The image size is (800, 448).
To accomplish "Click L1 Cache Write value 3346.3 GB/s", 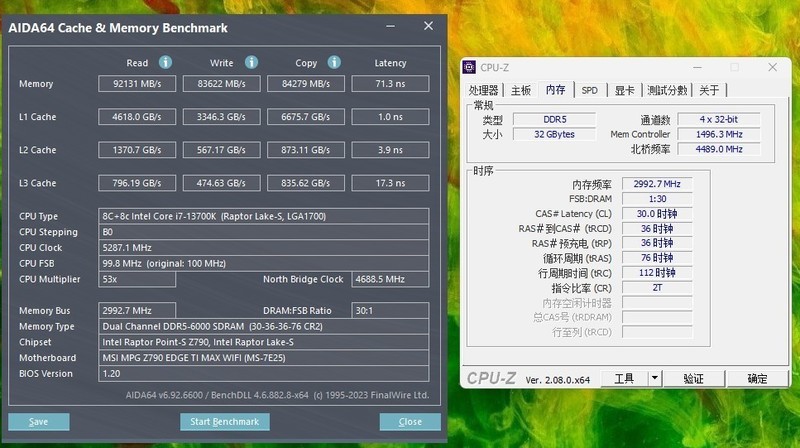I will coord(221,117).
